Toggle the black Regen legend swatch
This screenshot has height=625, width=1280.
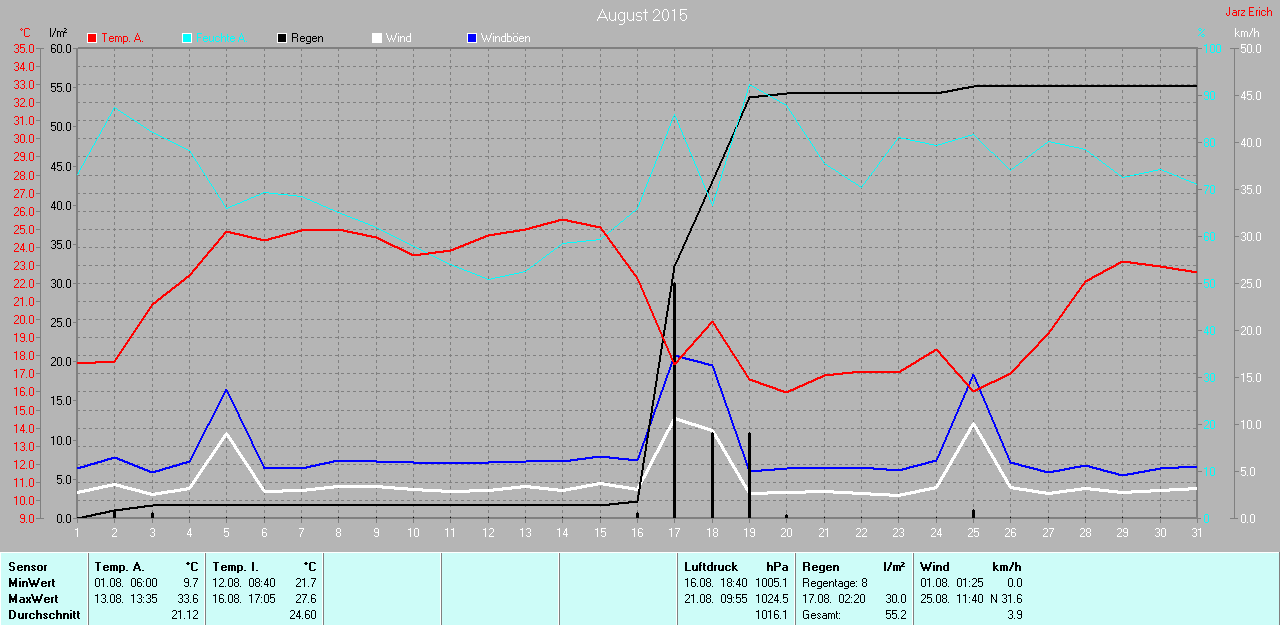point(282,38)
